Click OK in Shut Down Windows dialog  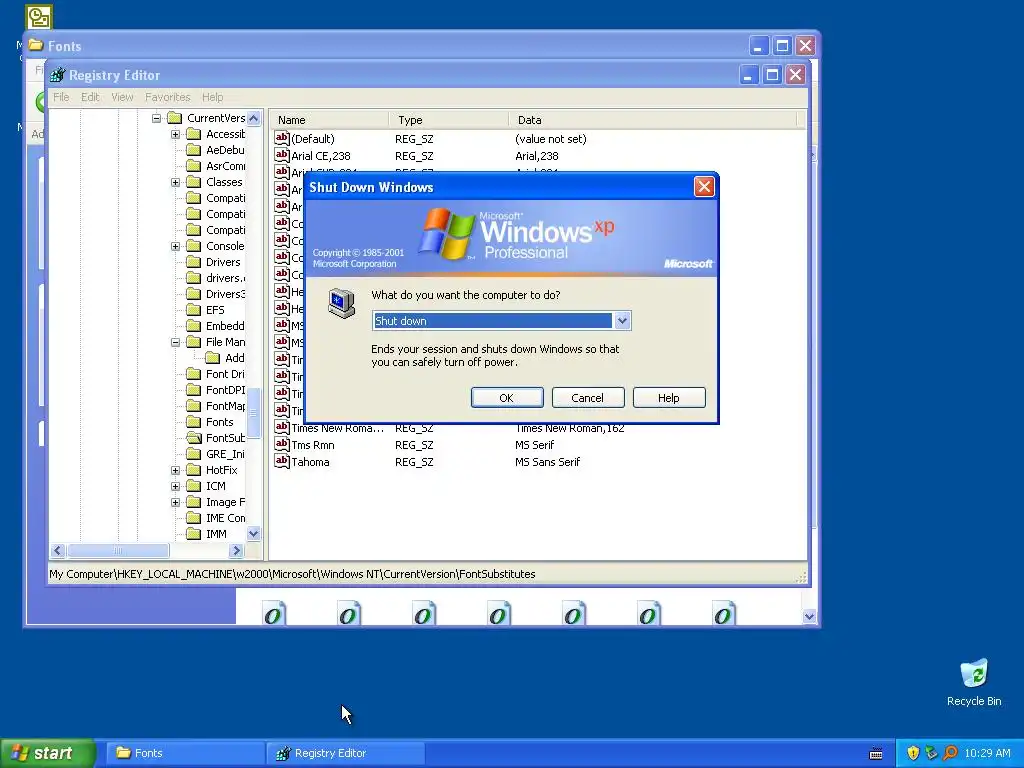[x=507, y=398]
